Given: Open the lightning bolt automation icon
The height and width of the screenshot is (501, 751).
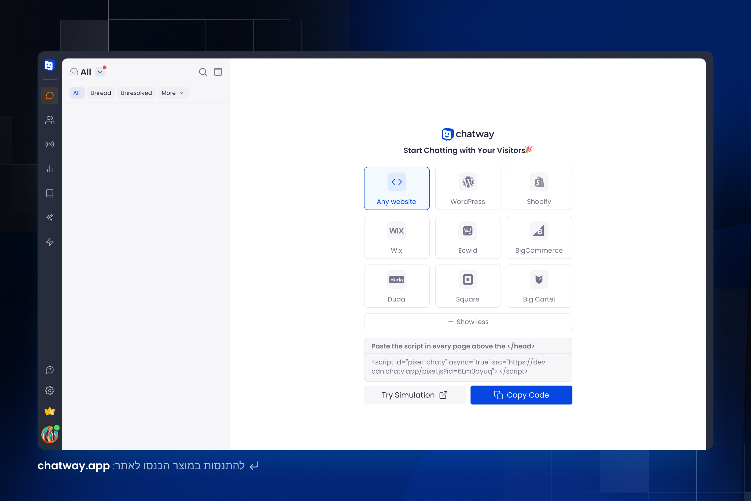Looking at the screenshot, I should tap(49, 242).
